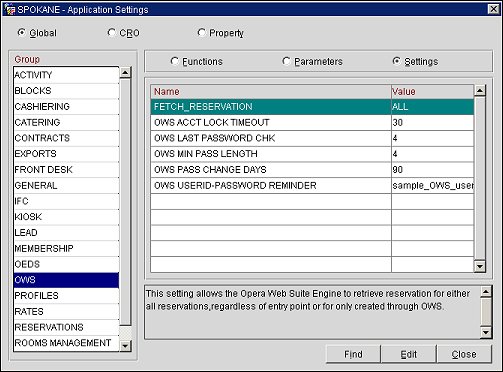
Task: Select the OWS MIN PASS LENGTH row
Action: coord(312,154)
